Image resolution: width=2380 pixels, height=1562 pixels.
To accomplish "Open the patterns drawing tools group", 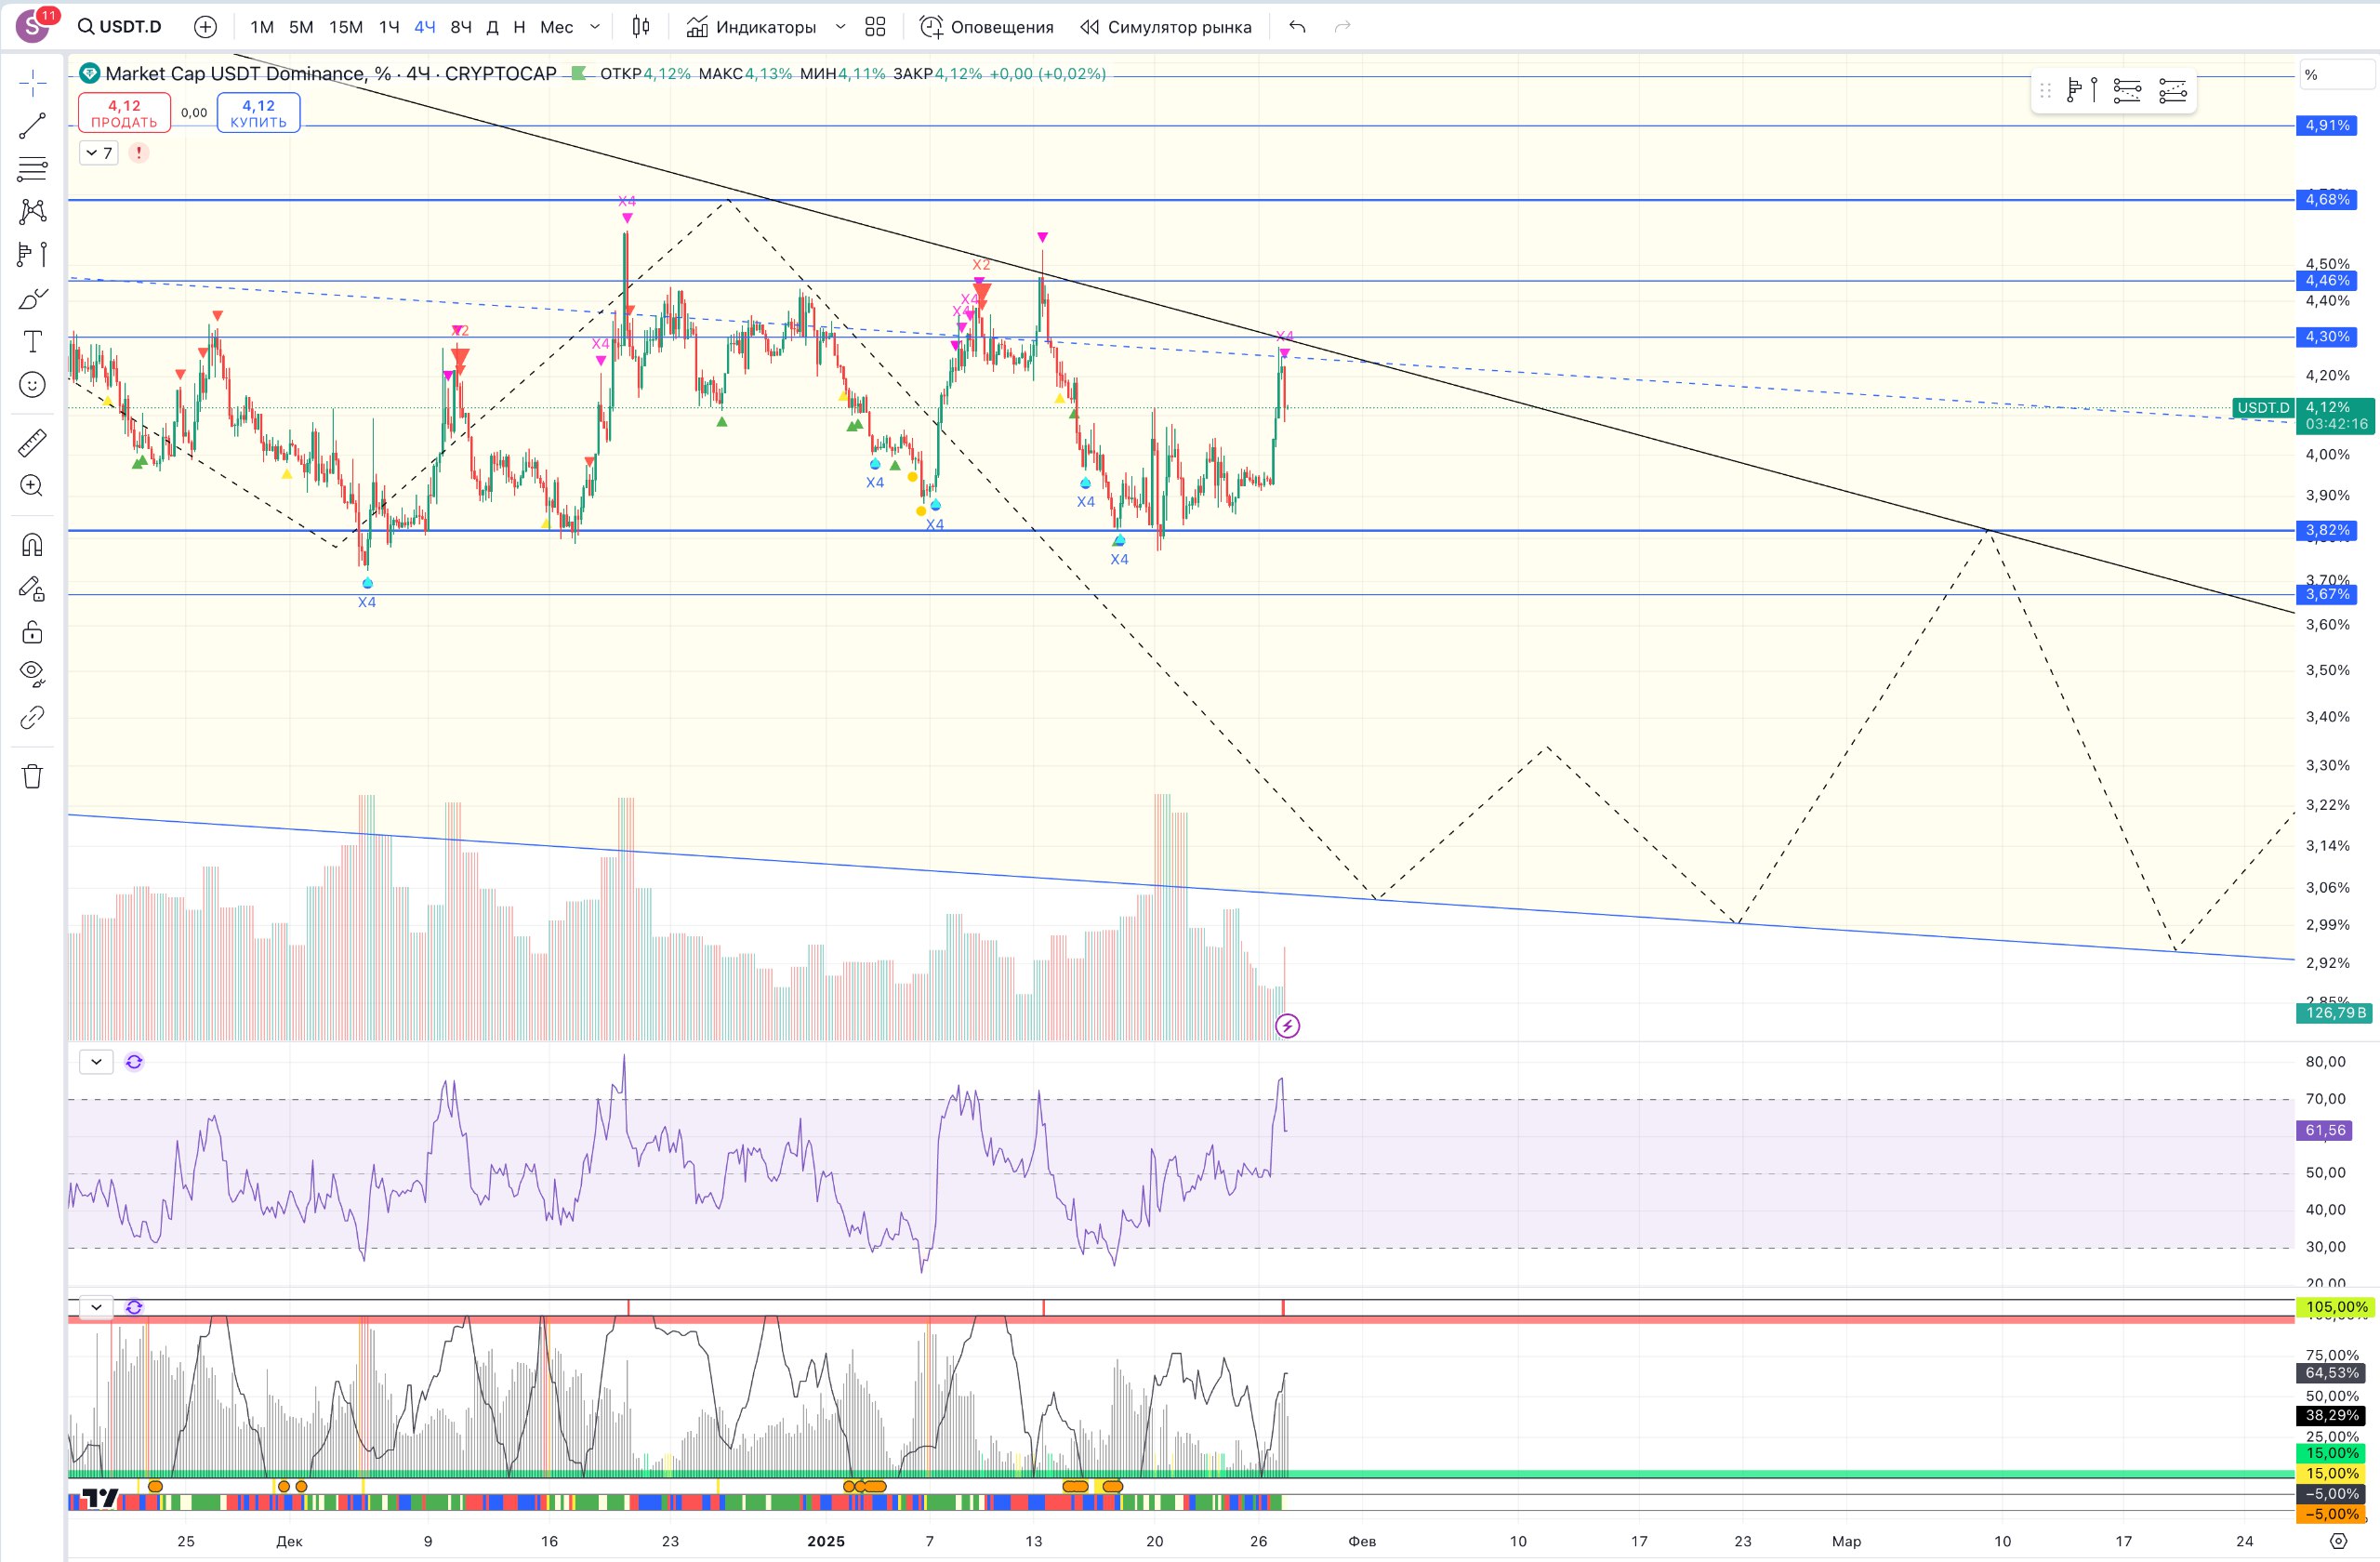I will [32, 211].
